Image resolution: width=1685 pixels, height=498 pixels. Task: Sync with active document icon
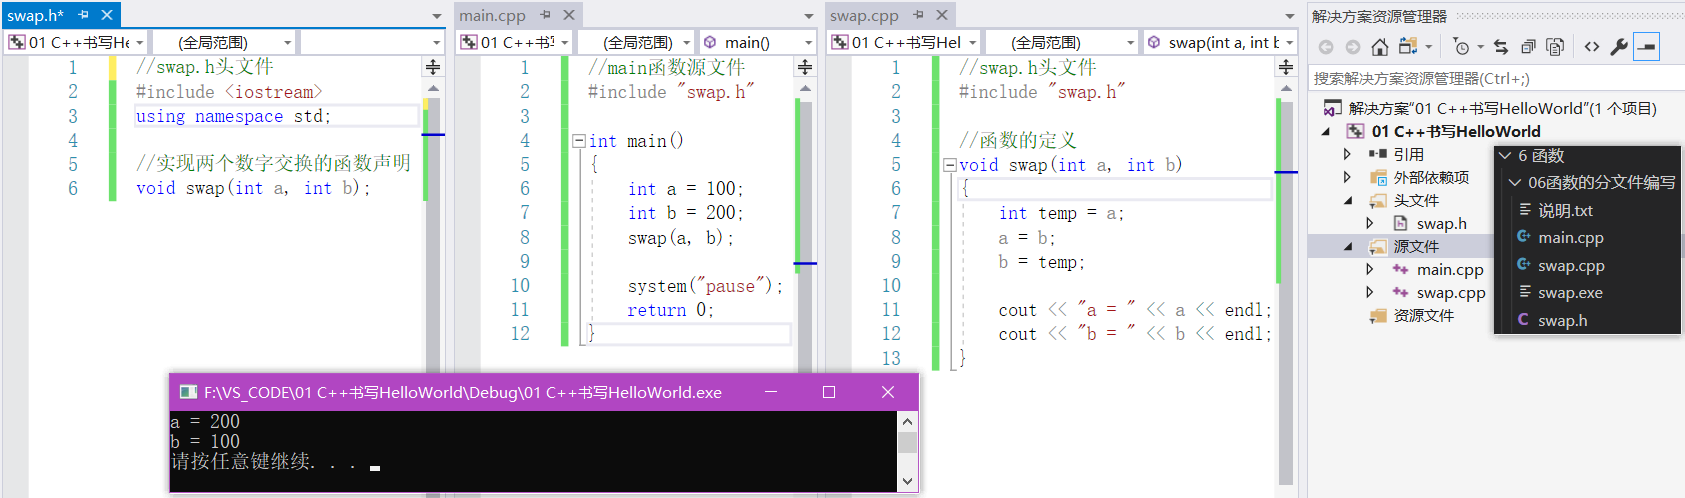[1500, 47]
